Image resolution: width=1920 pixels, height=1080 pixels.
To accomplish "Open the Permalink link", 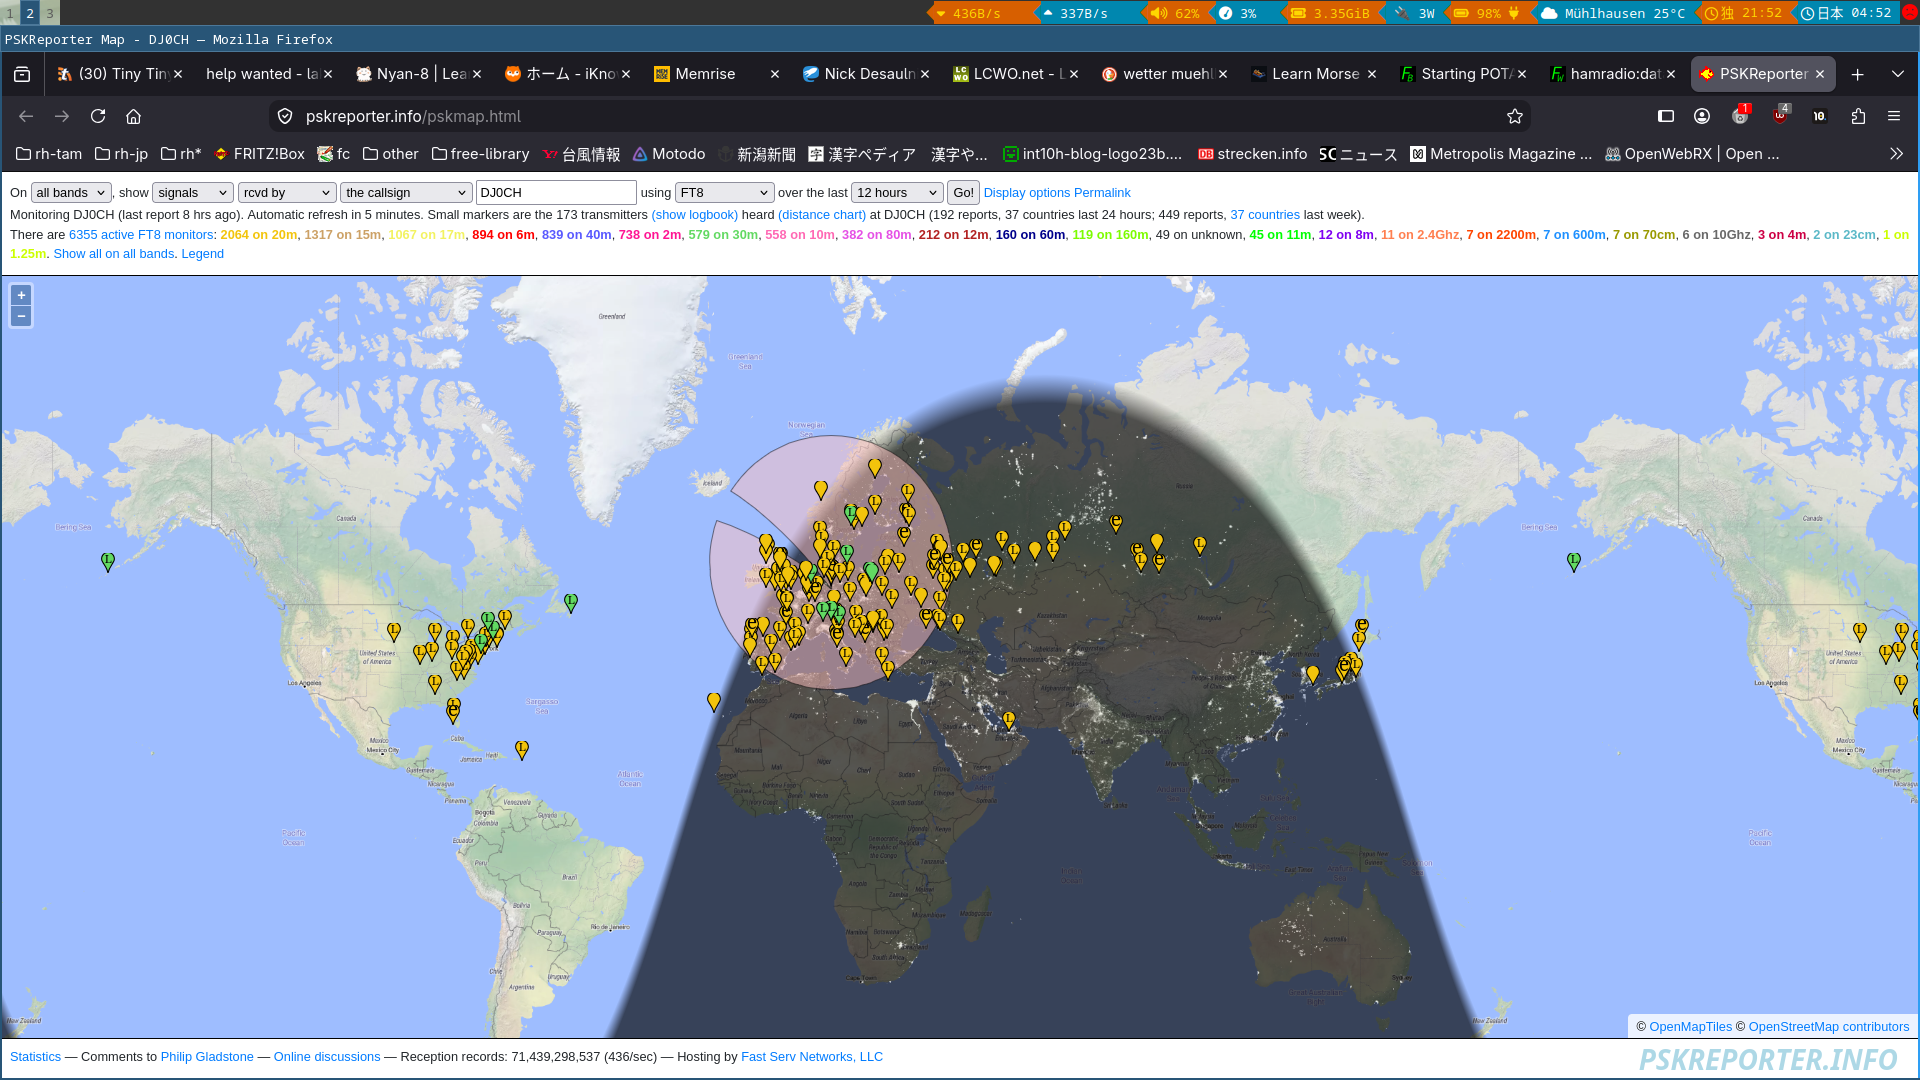I will (1102, 193).
